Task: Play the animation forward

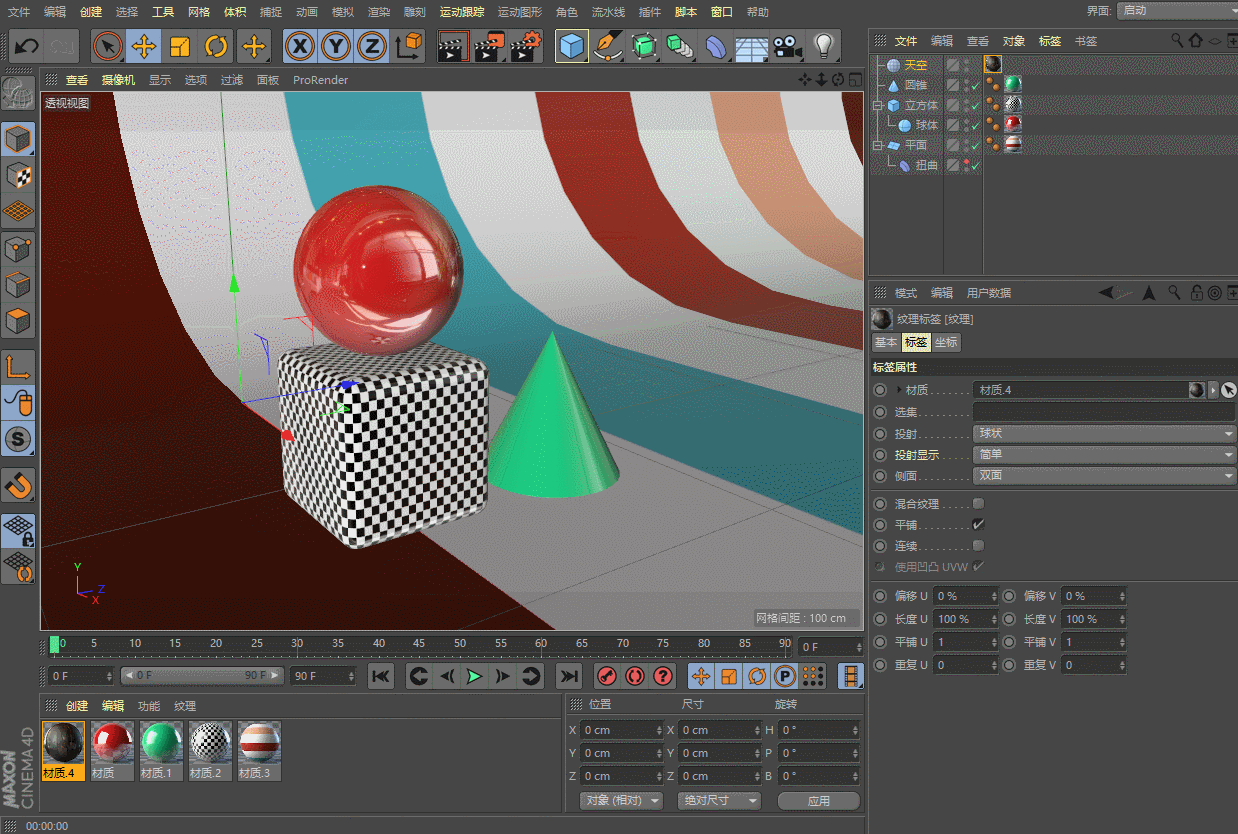Action: click(474, 676)
